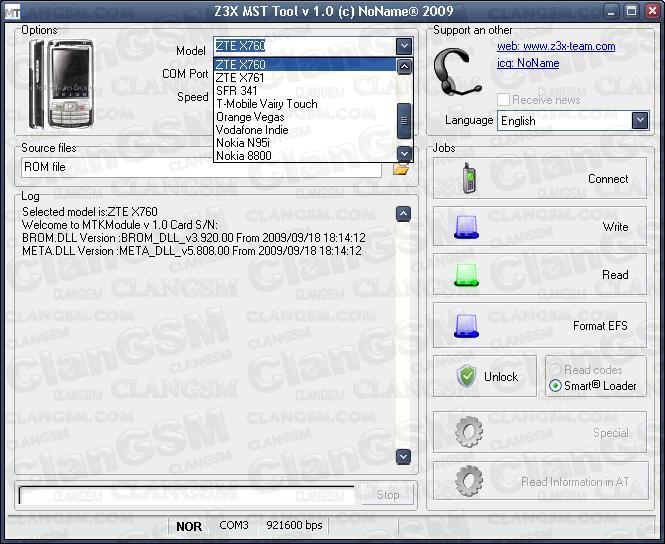Click the Read button label
The image size is (665, 544).
click(x=615, y=275)
